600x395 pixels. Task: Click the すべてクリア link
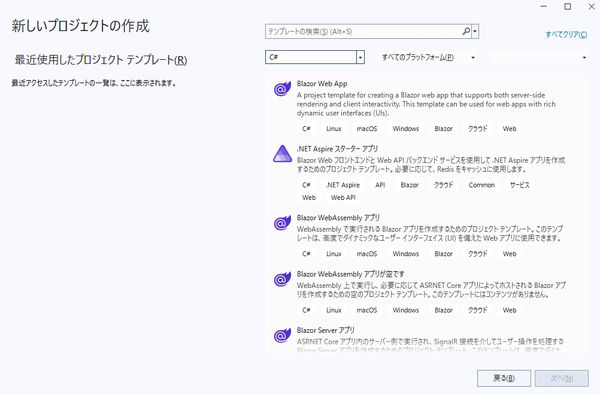tap(566, 34)
